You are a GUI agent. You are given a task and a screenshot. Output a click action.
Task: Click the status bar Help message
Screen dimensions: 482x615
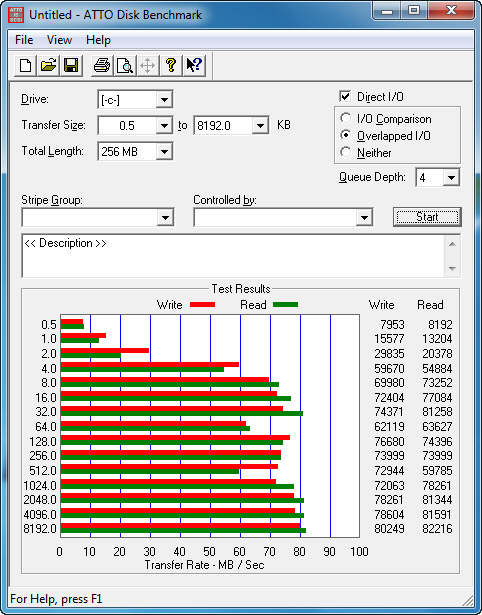click(56, 599)
